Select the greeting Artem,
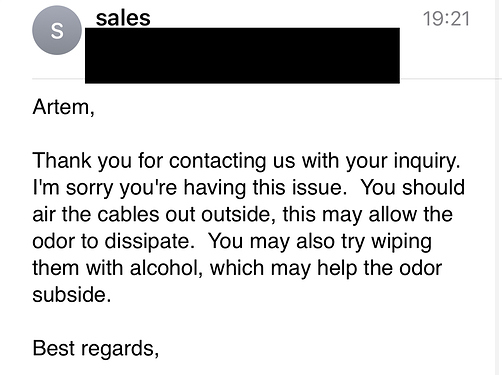This screenshot has width=502, height=375. 63,107
